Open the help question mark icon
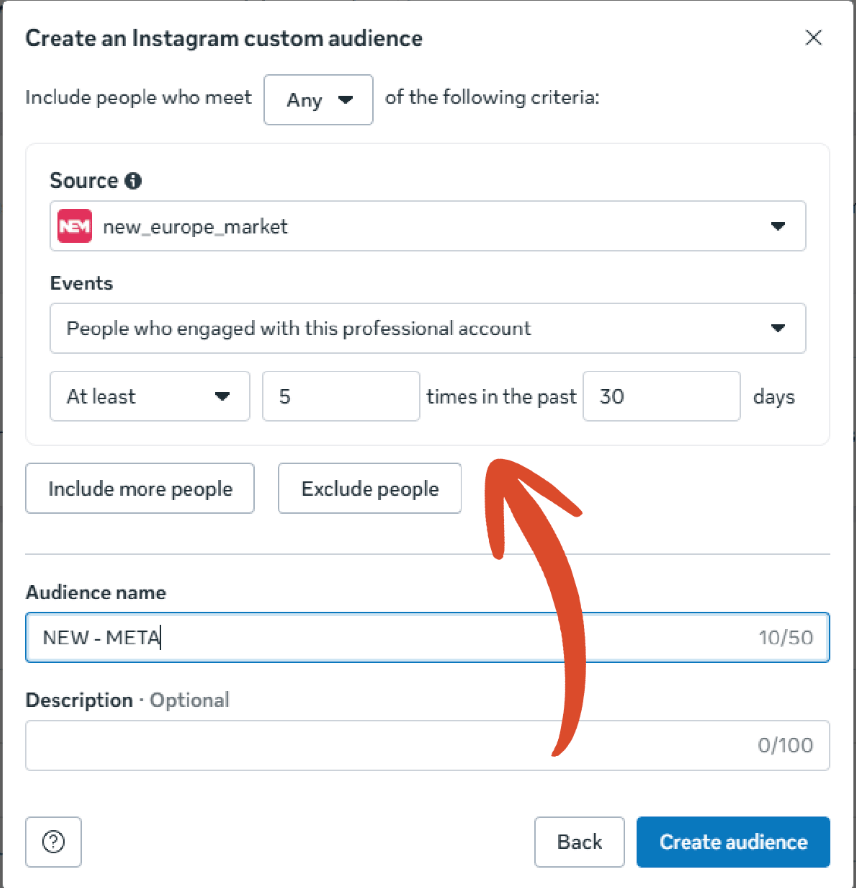Screen dimensions: 856x888 pyautogui.click(x=53, y=842)
